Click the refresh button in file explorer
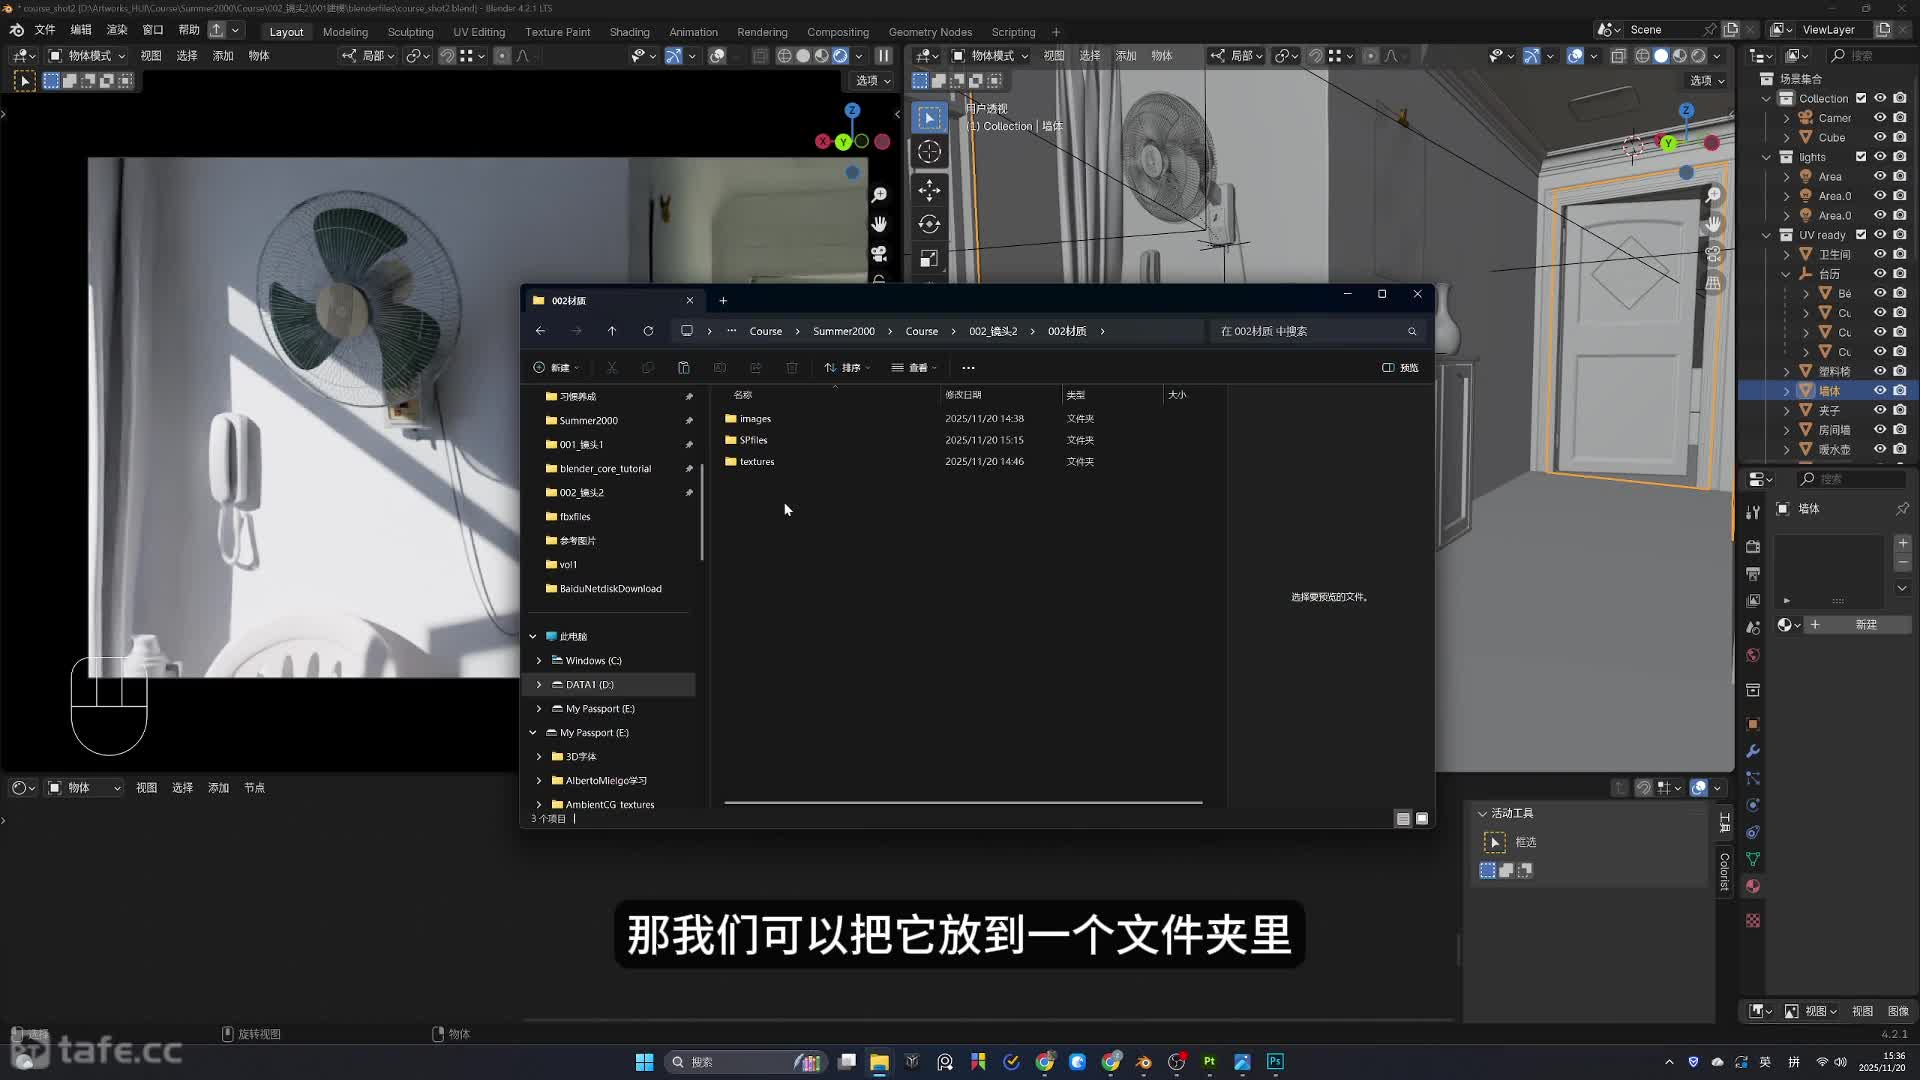 tap(648, 331)
